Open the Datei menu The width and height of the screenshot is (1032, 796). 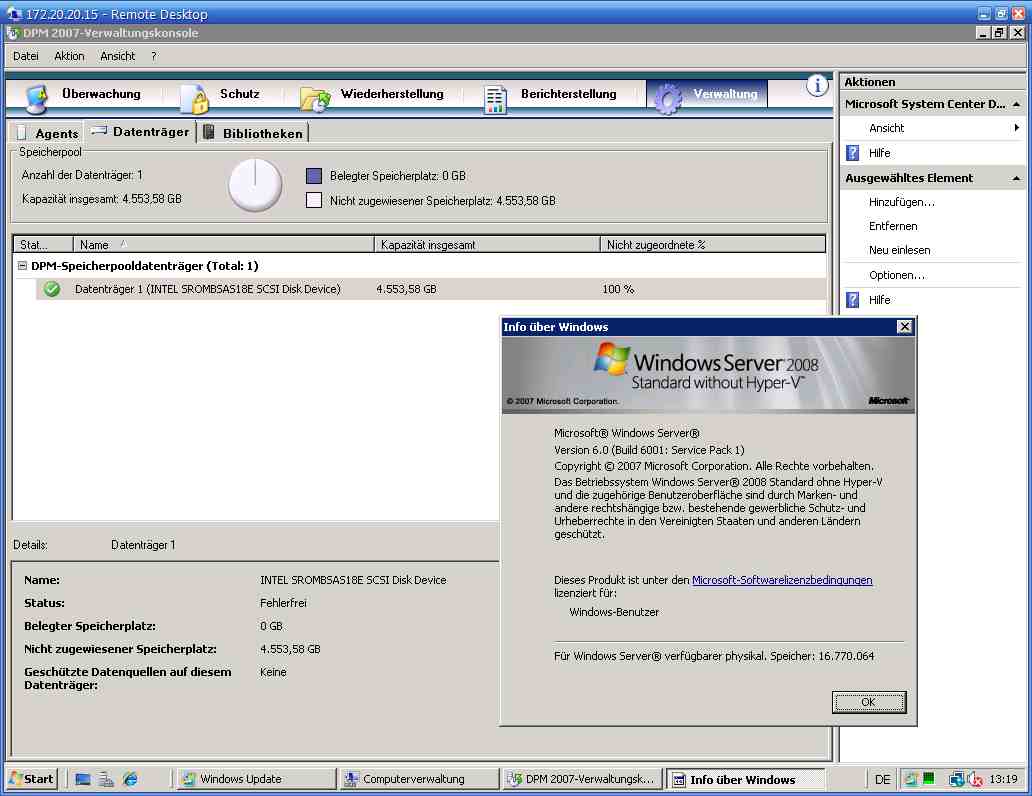coord(25,56)
